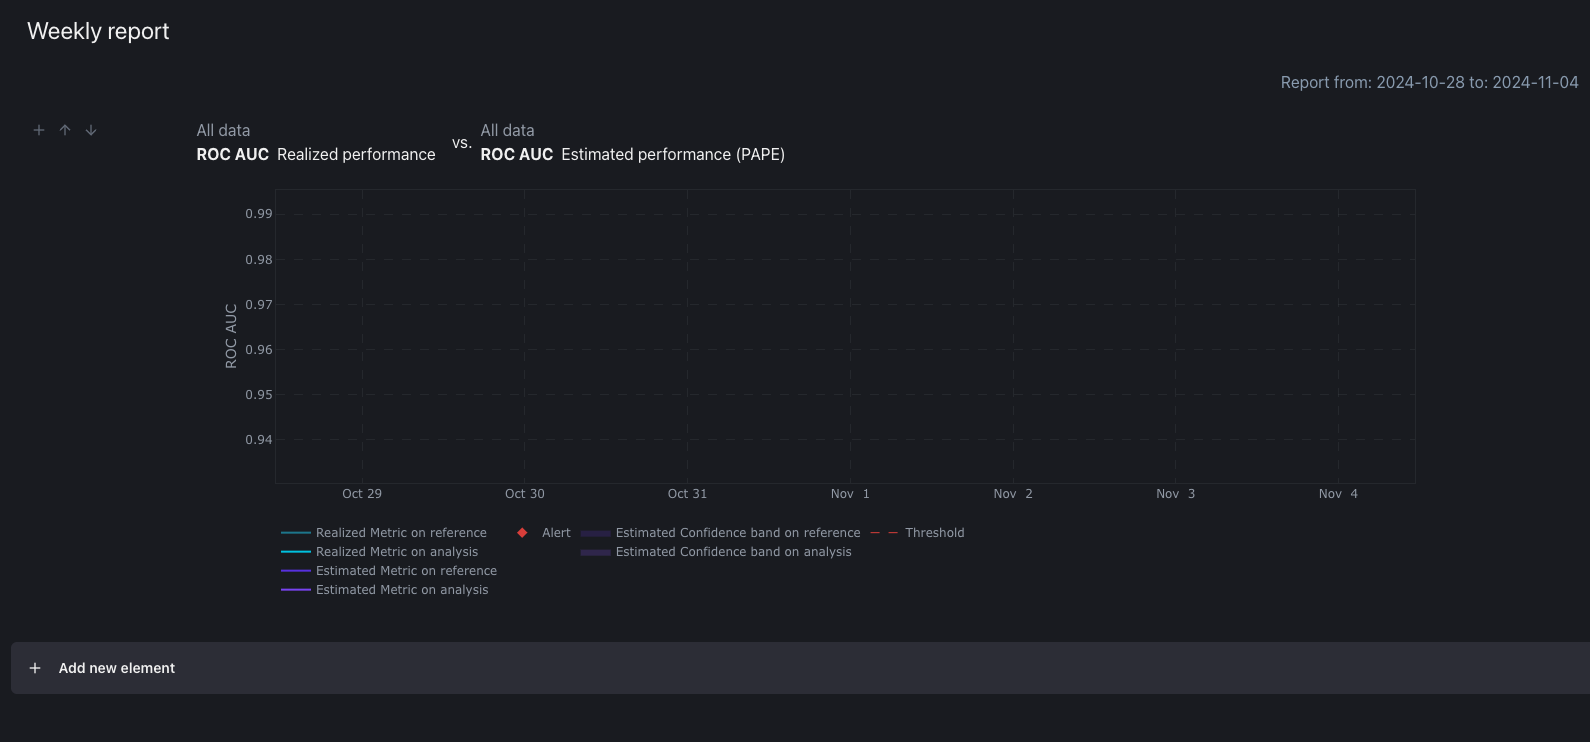Toggle Estimated Confidence band on reference

click(737, 533)
